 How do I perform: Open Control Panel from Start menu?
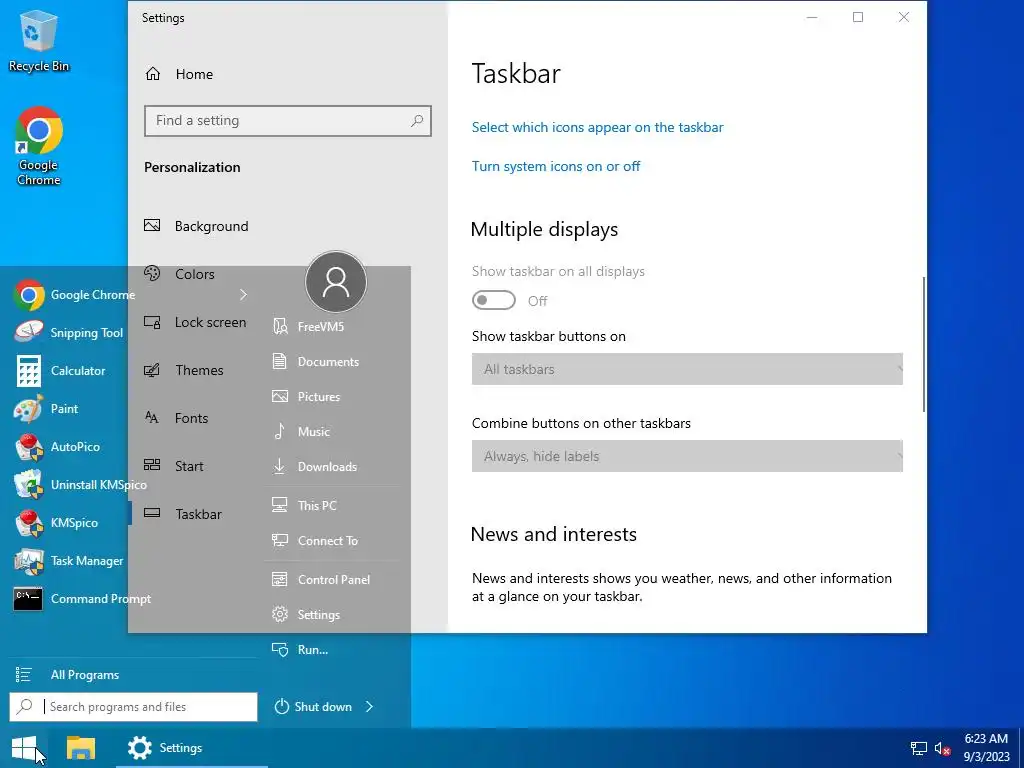point(321,579)
